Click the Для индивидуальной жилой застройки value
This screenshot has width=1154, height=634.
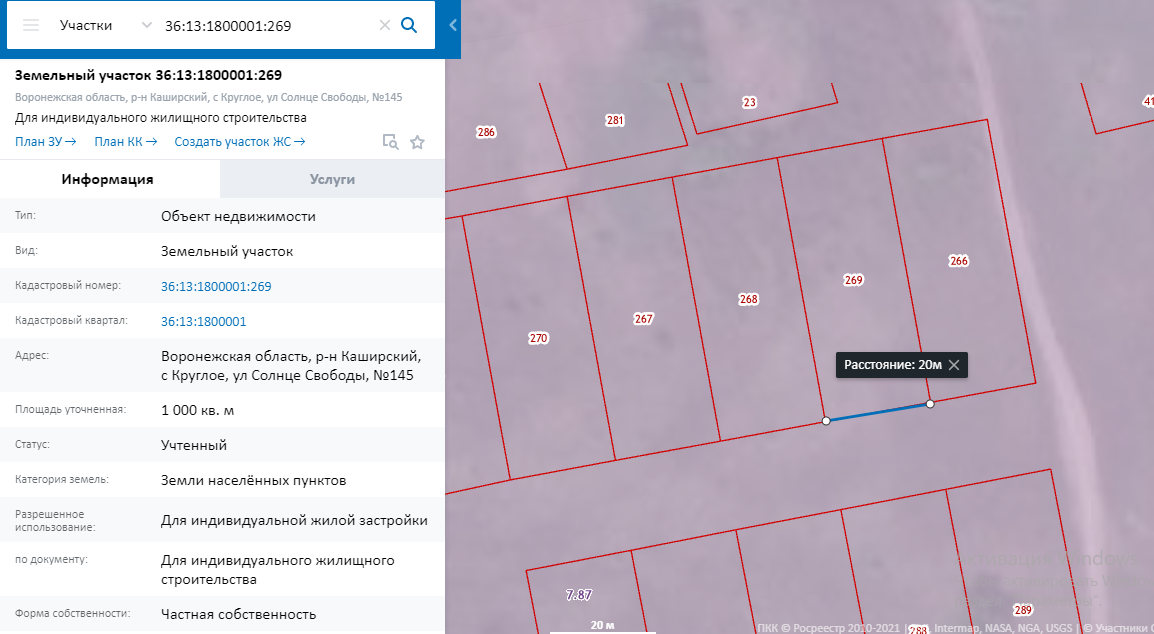(294, 521)
